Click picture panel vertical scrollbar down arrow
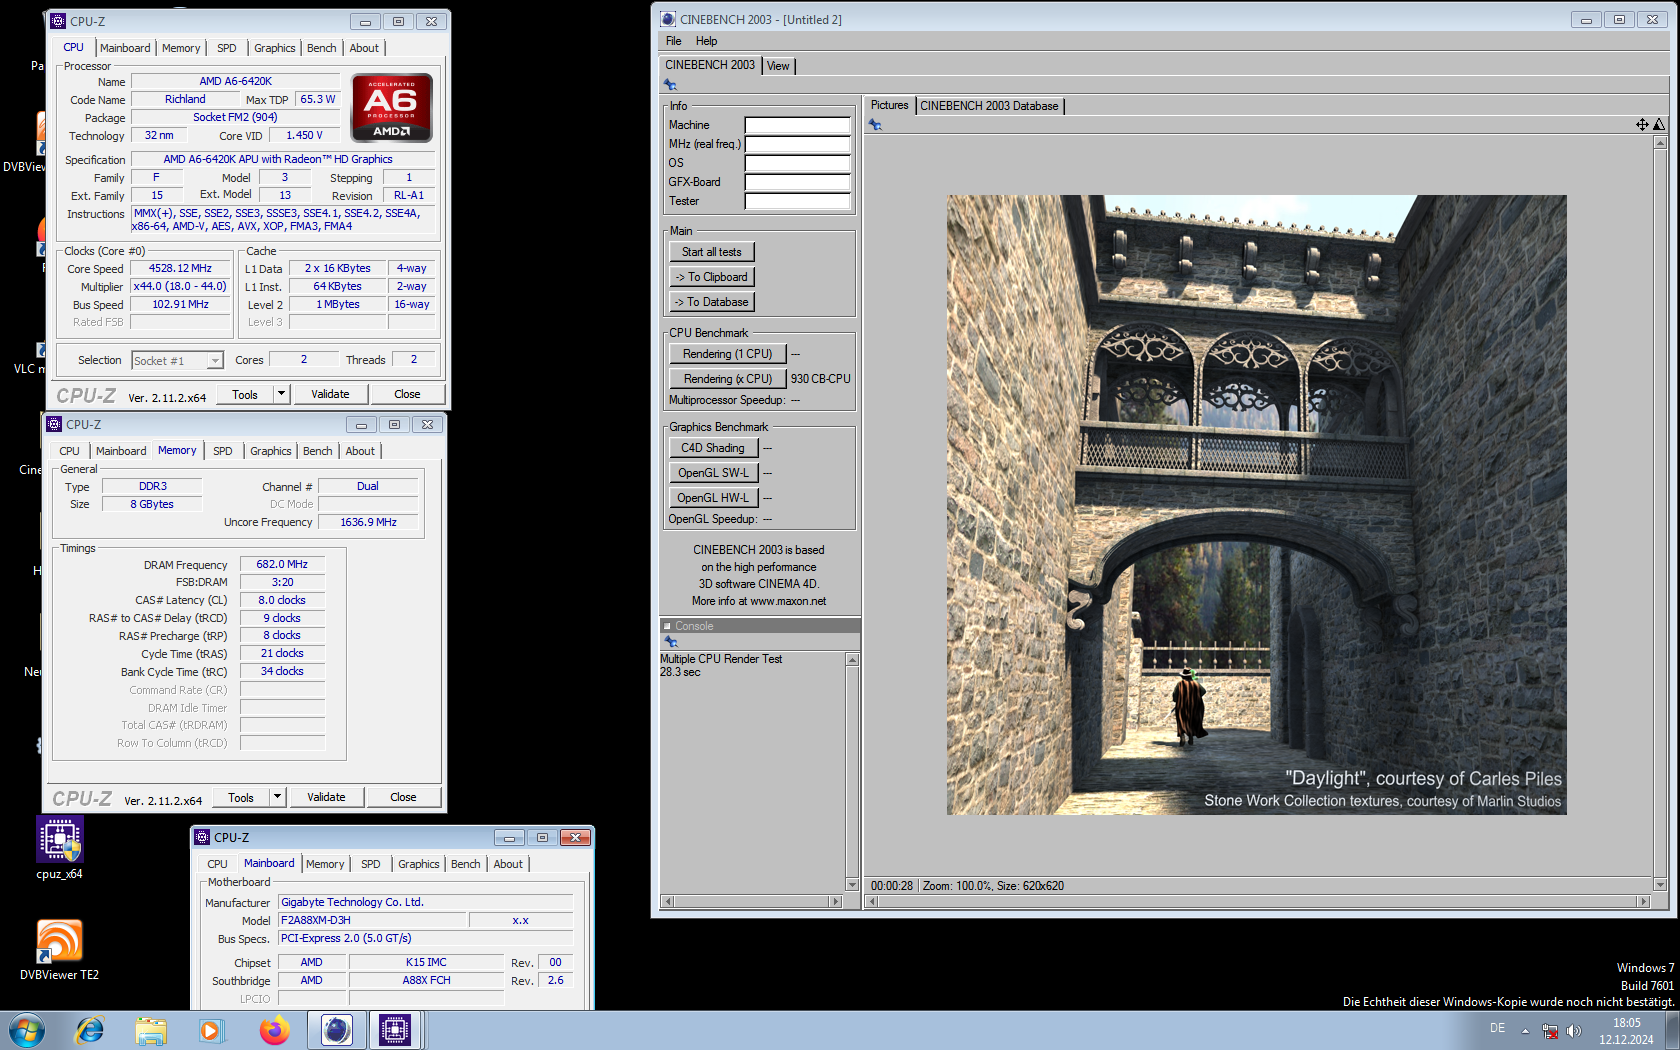1680x1050 pixels. coord(1660,885)
